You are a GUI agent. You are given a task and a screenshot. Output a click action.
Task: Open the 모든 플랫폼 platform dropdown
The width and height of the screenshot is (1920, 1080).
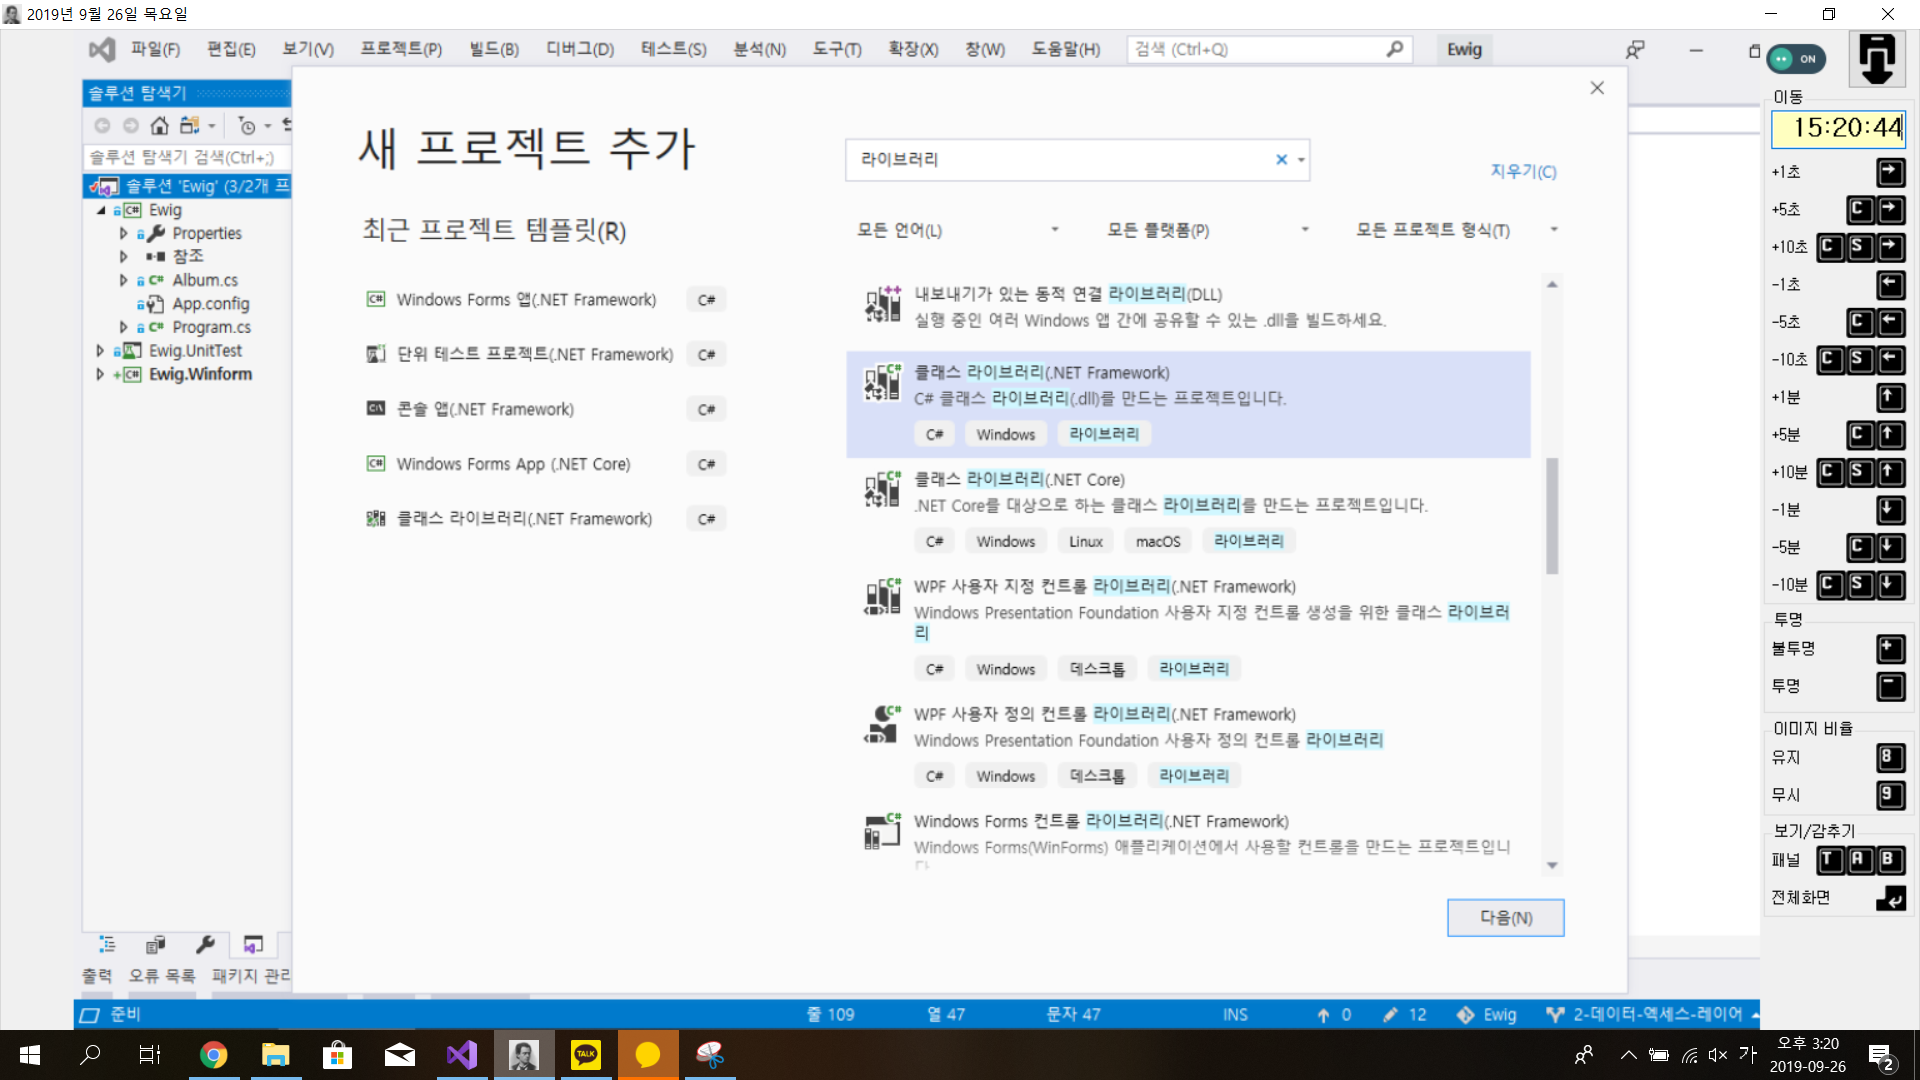(1207, 230)
